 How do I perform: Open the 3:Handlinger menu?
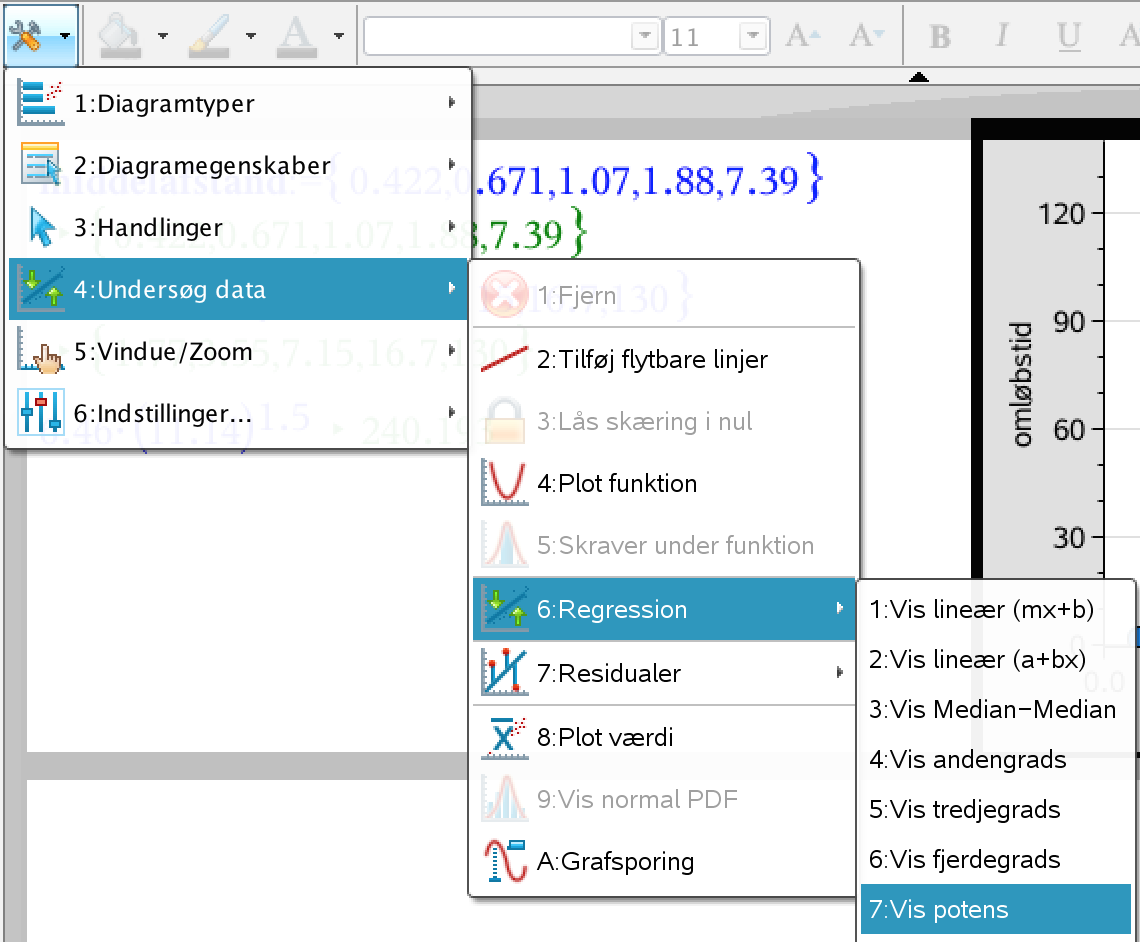pos(238,228)
